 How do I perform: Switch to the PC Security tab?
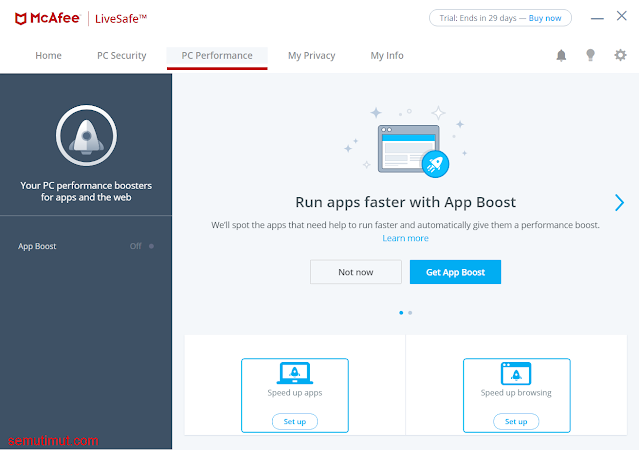click(121, 55)
